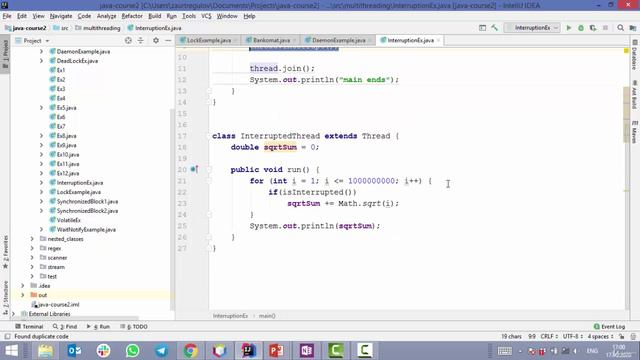Change UTF-8 file encoding
The height and width of the screenshot is (360, 640).
pos(573,336)
